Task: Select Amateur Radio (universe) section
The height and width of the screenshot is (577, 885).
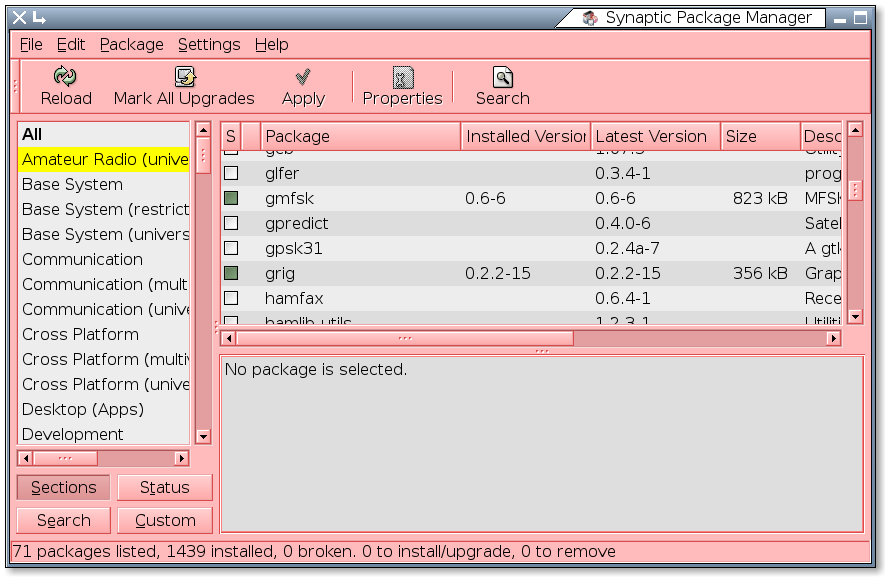Action: point(104,159)
